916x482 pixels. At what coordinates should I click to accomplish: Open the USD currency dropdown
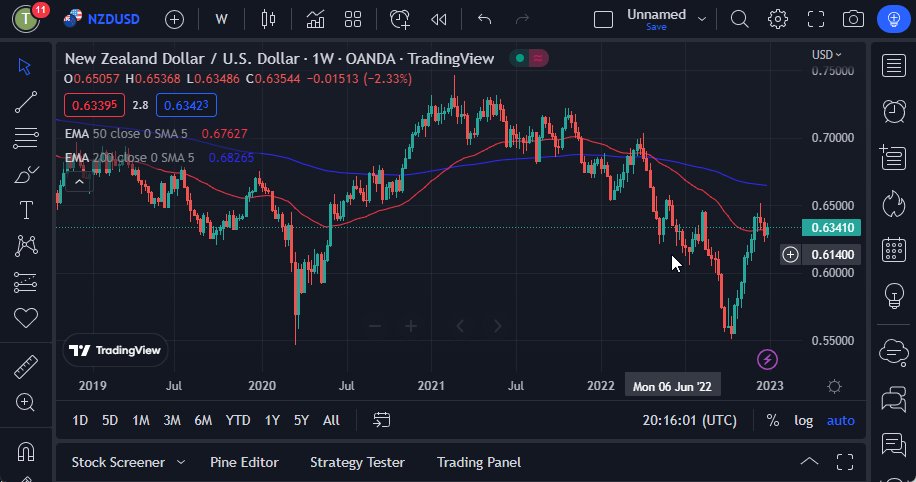(826, 54)
